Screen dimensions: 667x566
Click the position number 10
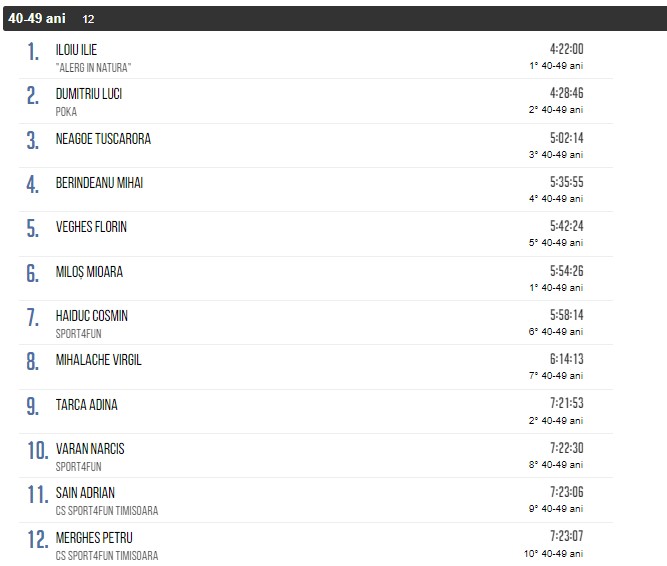pos(38,451)
